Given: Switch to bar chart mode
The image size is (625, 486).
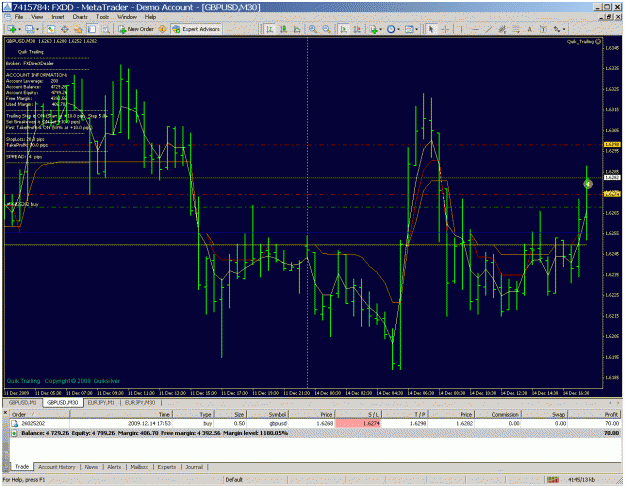Looking at the screenshot, I should tap(270, 29).
